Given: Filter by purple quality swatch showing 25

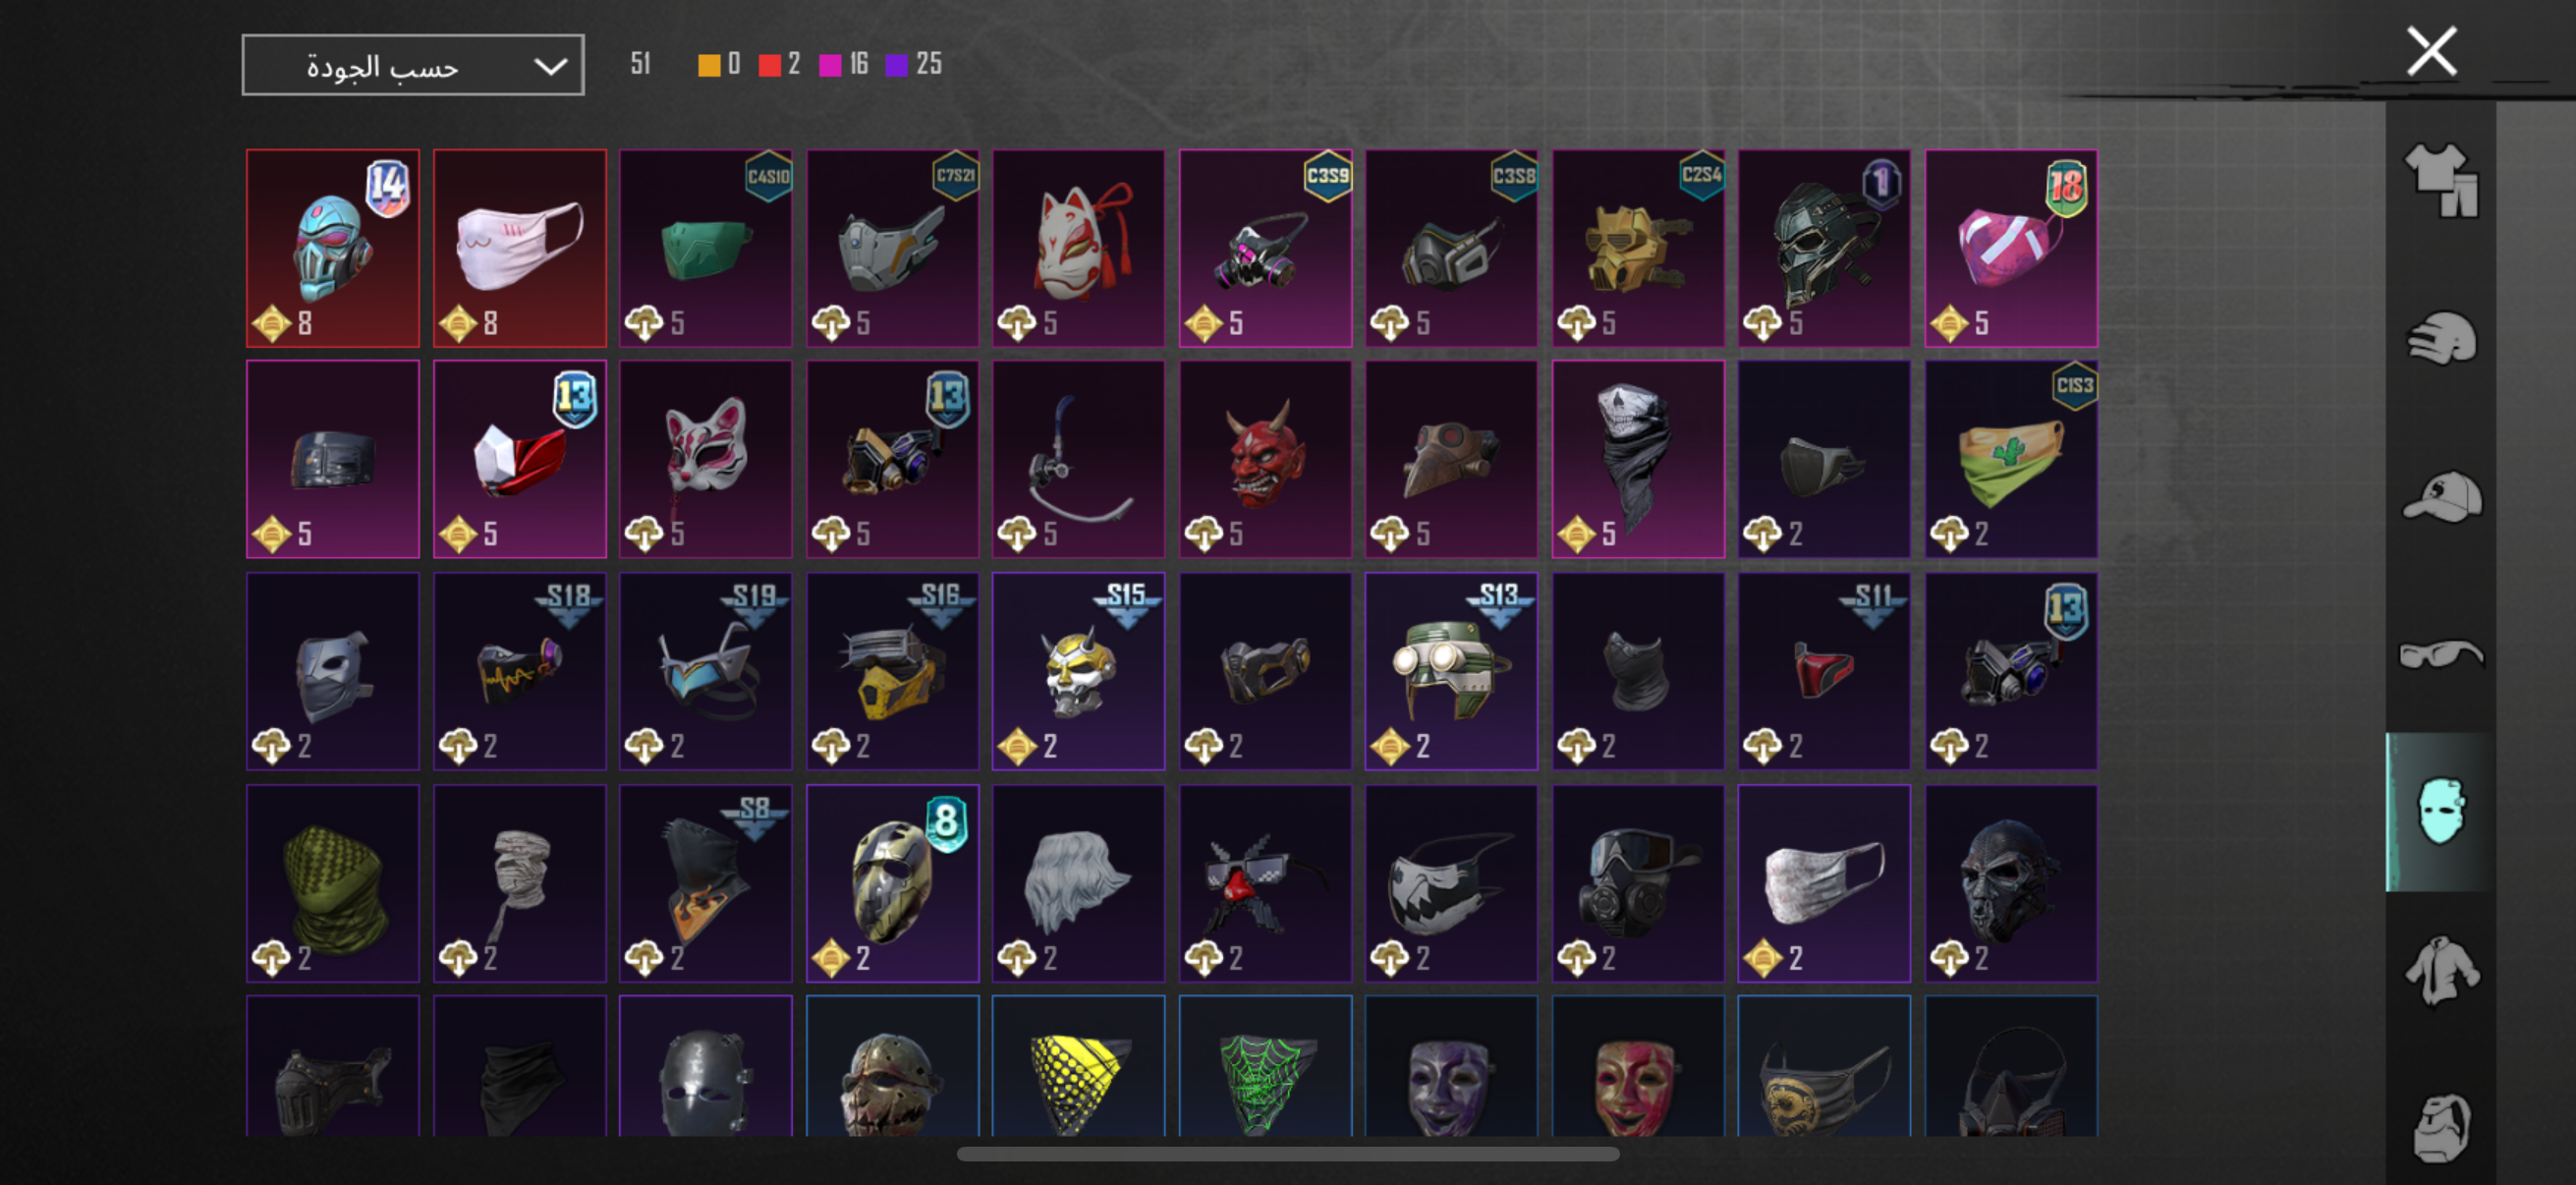Looking at the screenshot, I should [897, 66].
